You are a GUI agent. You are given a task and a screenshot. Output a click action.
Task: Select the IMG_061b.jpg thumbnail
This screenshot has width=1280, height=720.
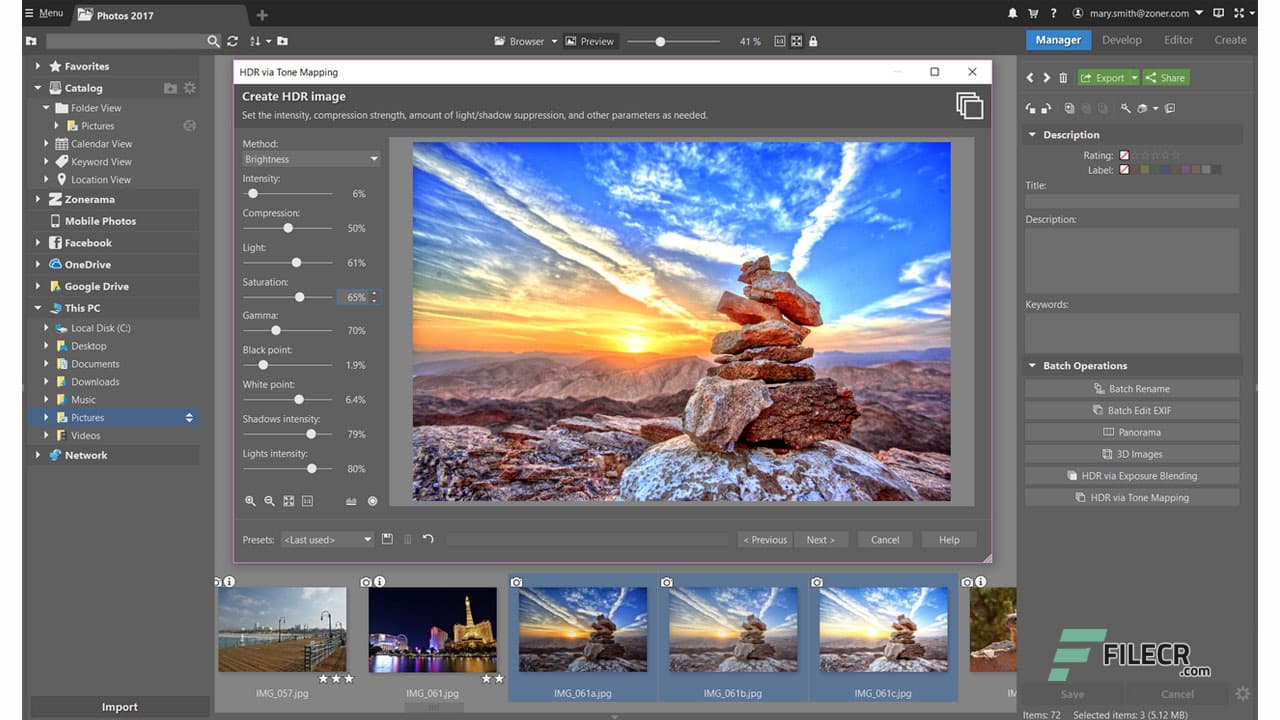[733, 628]
